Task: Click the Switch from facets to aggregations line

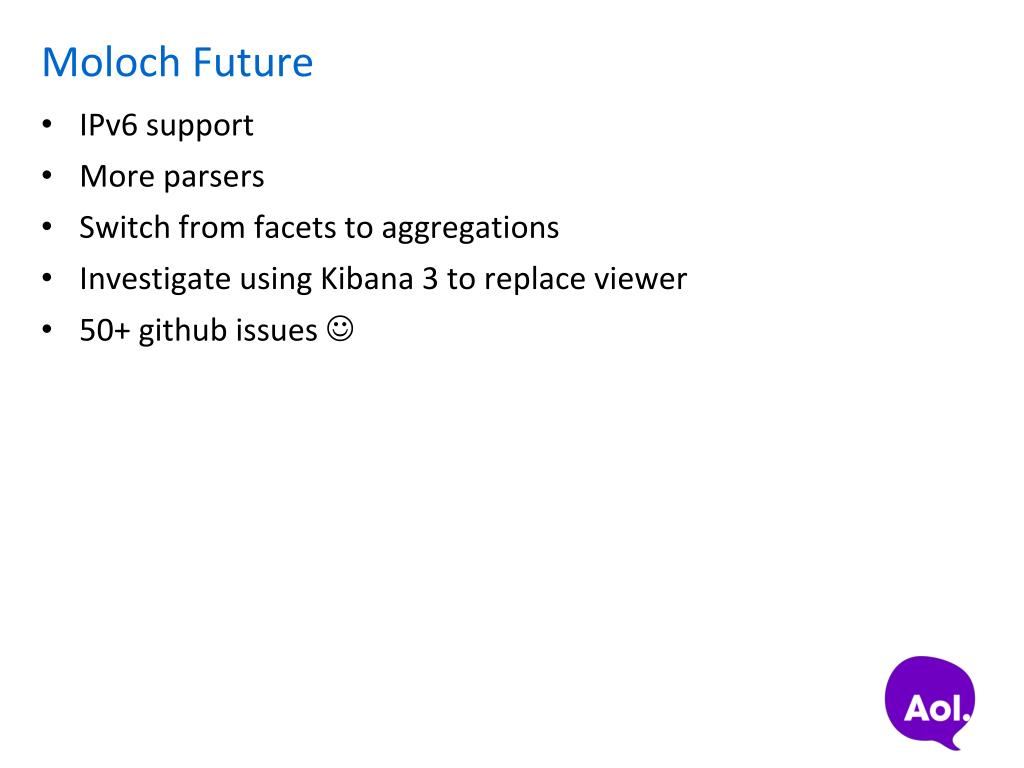Action: point(319,228)
